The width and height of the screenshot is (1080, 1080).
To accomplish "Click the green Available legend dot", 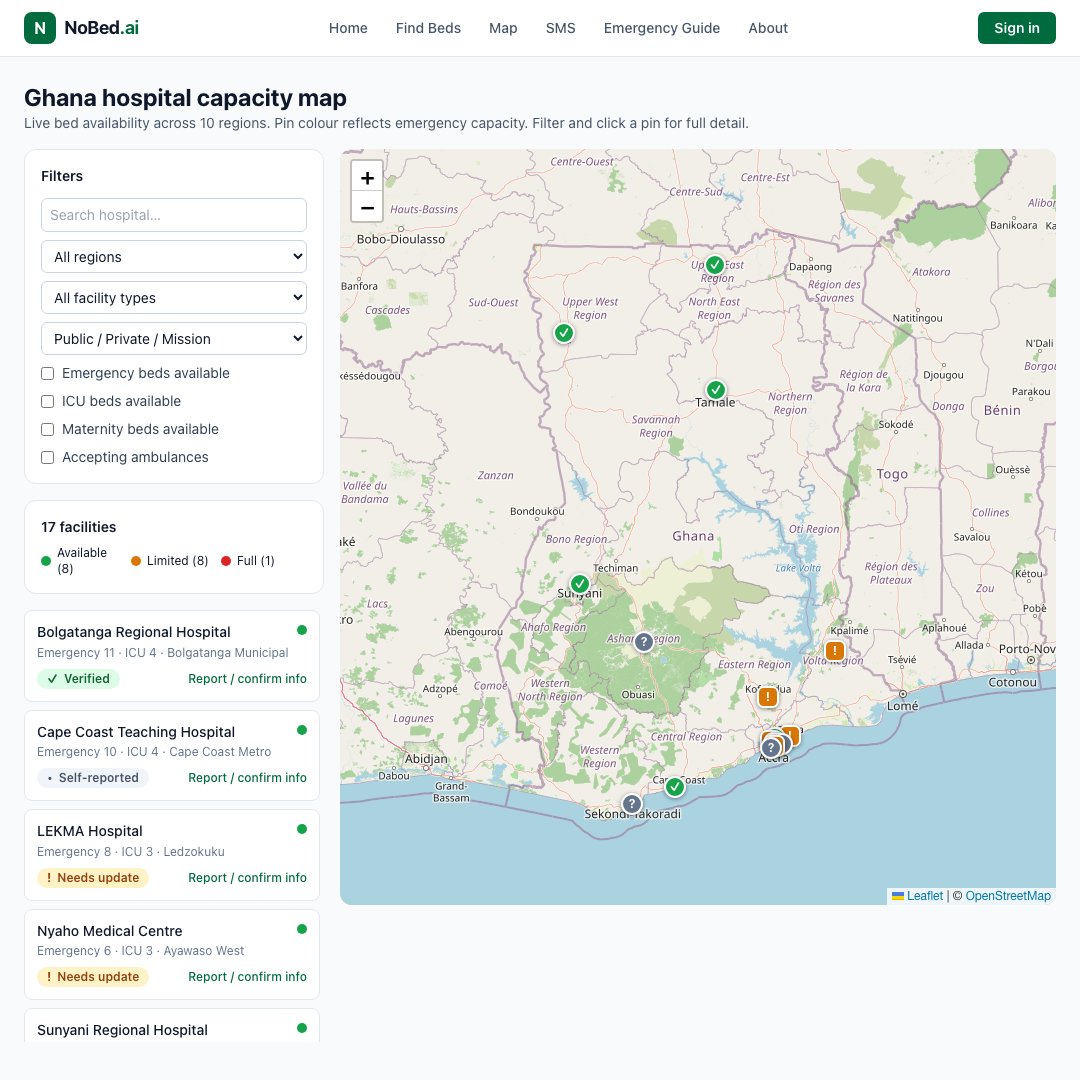I will [46, 561].
